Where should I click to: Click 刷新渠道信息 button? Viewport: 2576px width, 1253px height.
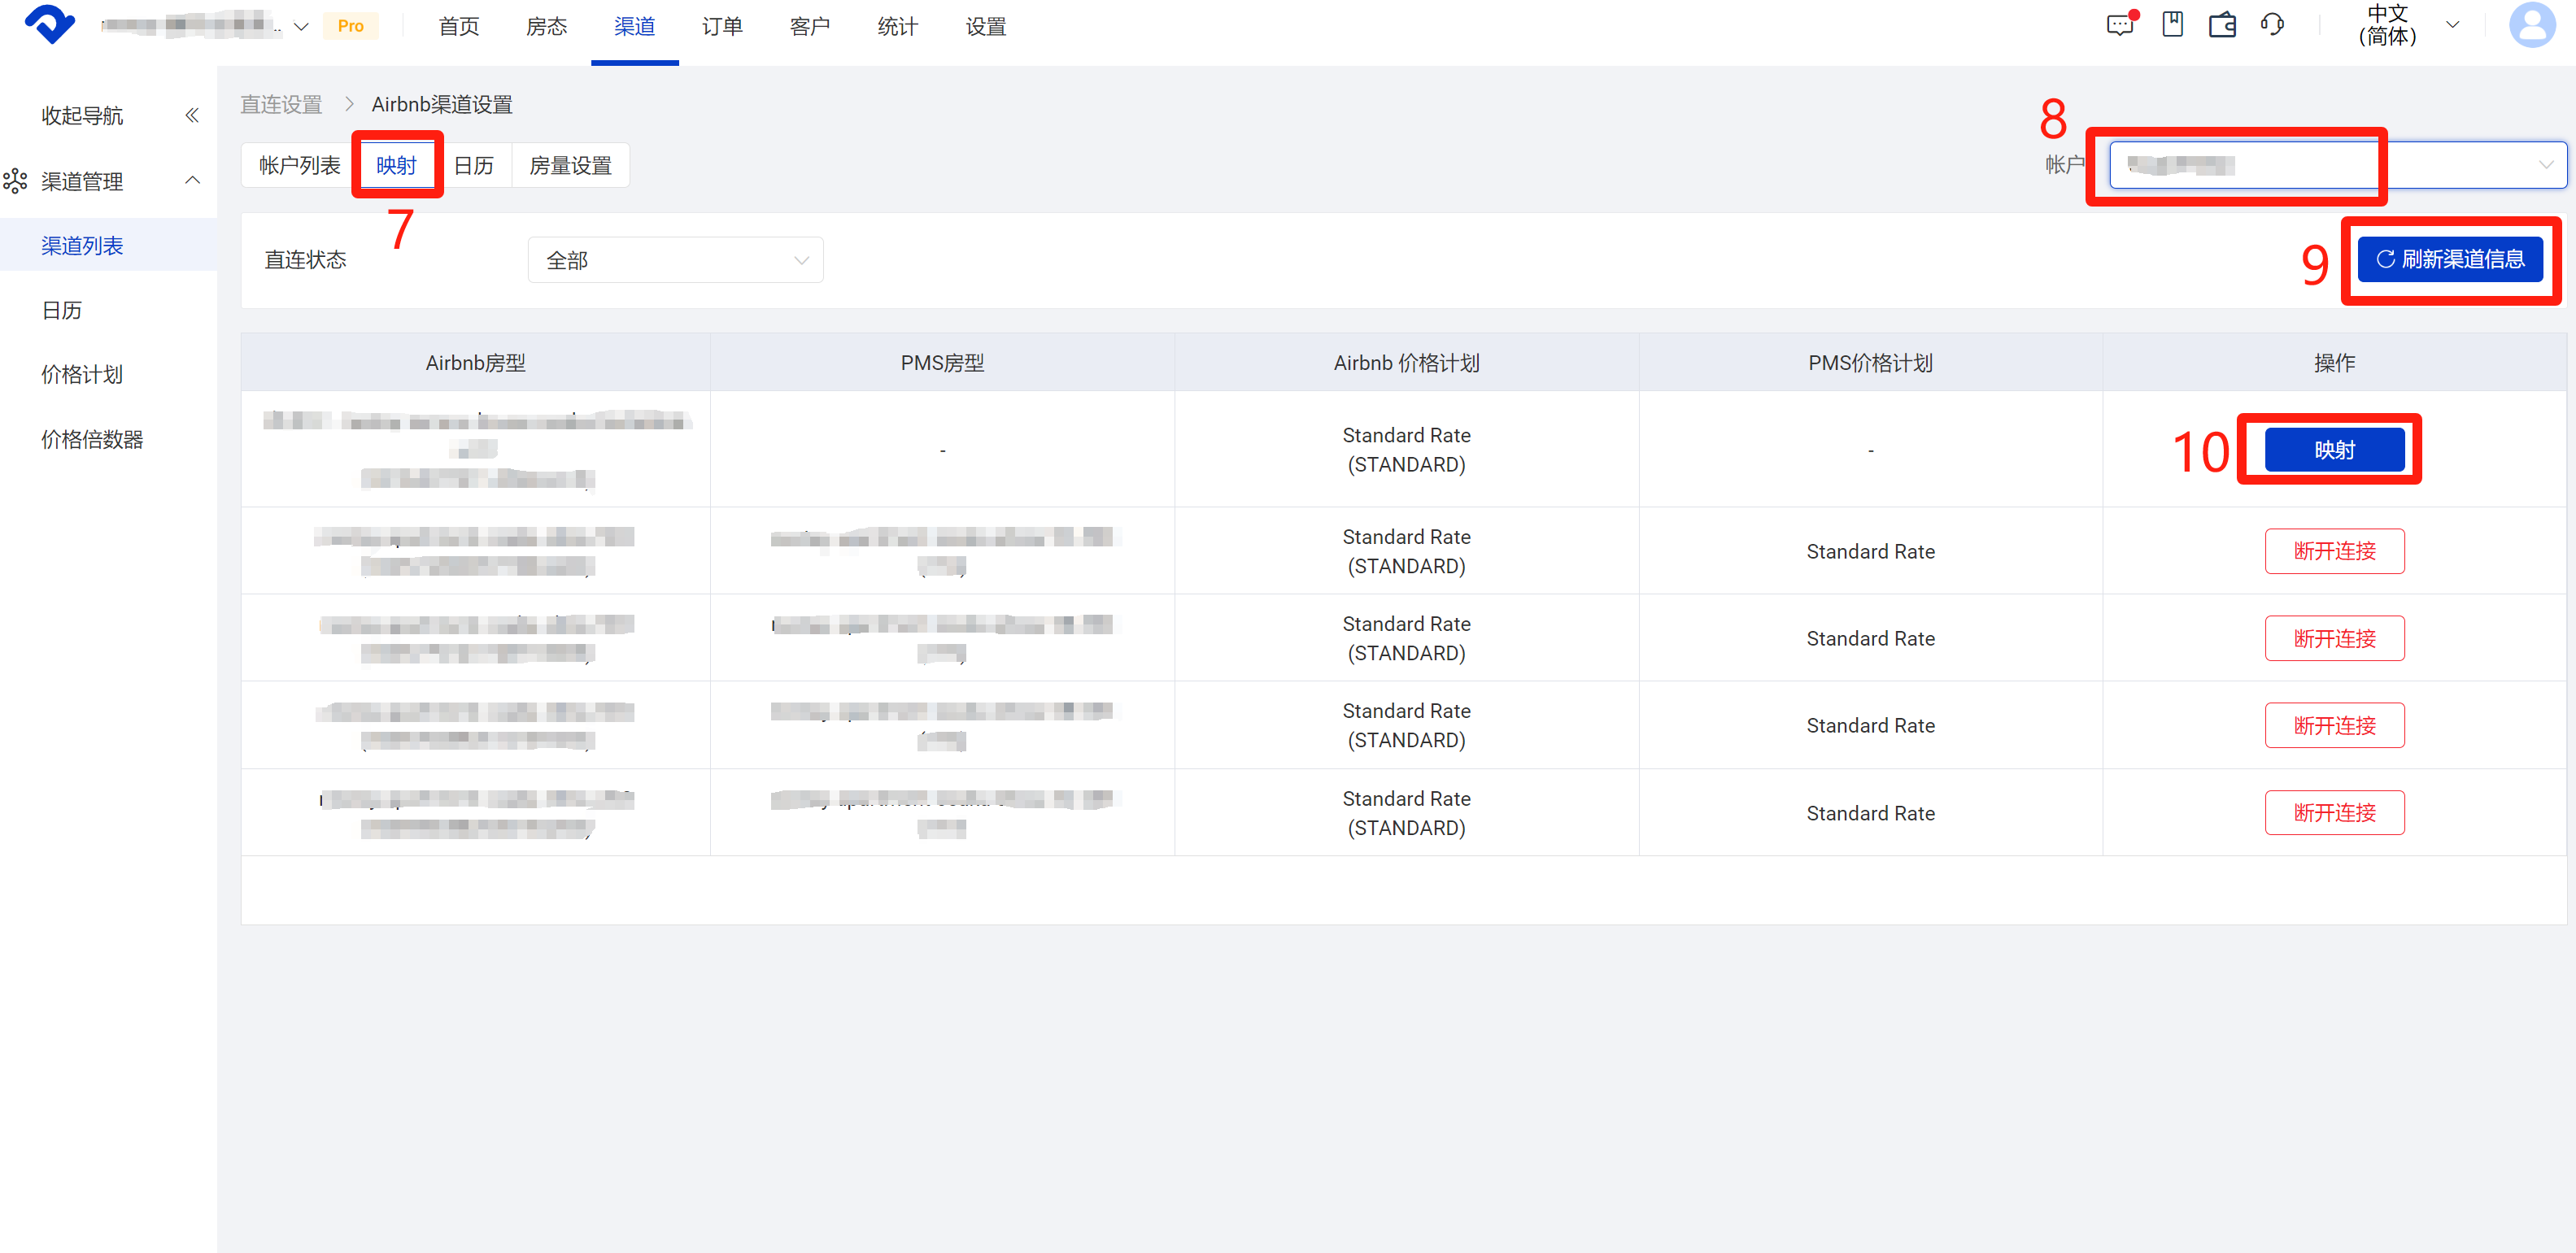[x=2450, y=260]
